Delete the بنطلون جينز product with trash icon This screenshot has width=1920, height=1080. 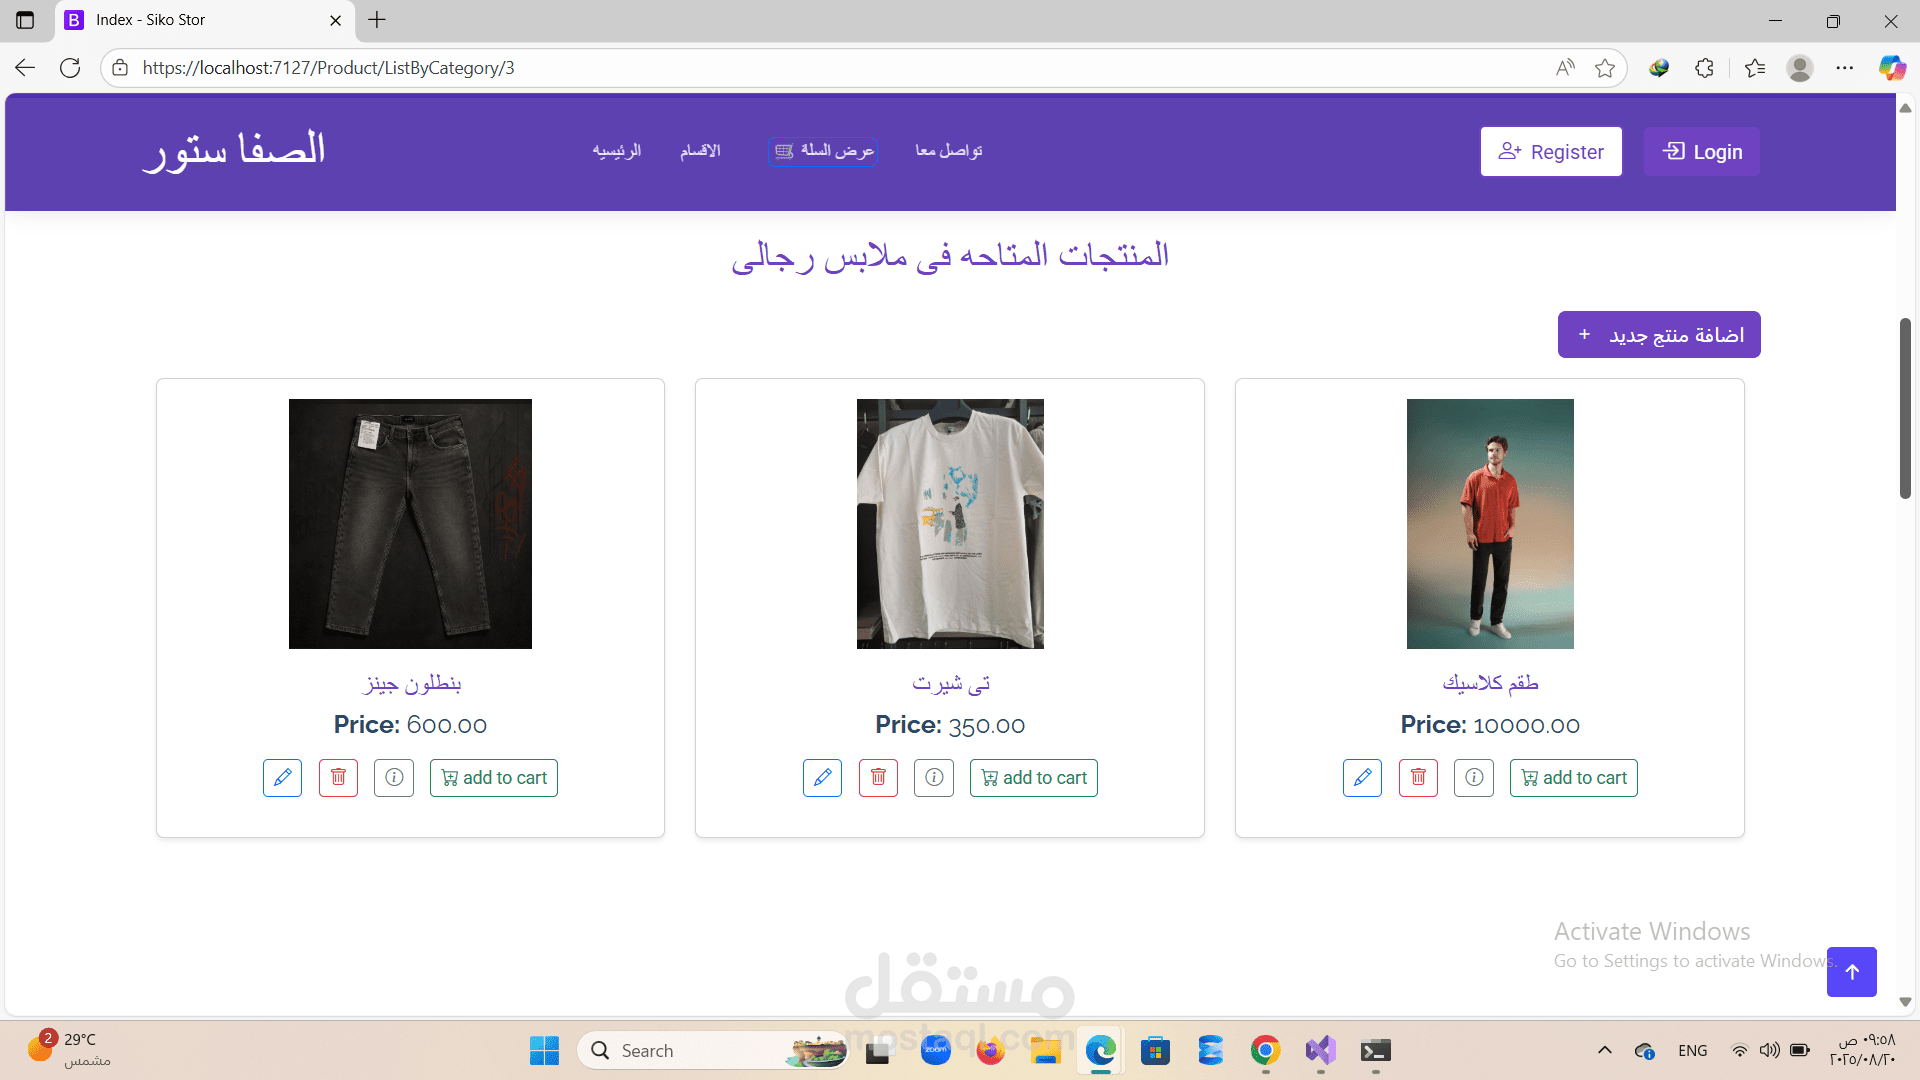click(x=338, y=778)
